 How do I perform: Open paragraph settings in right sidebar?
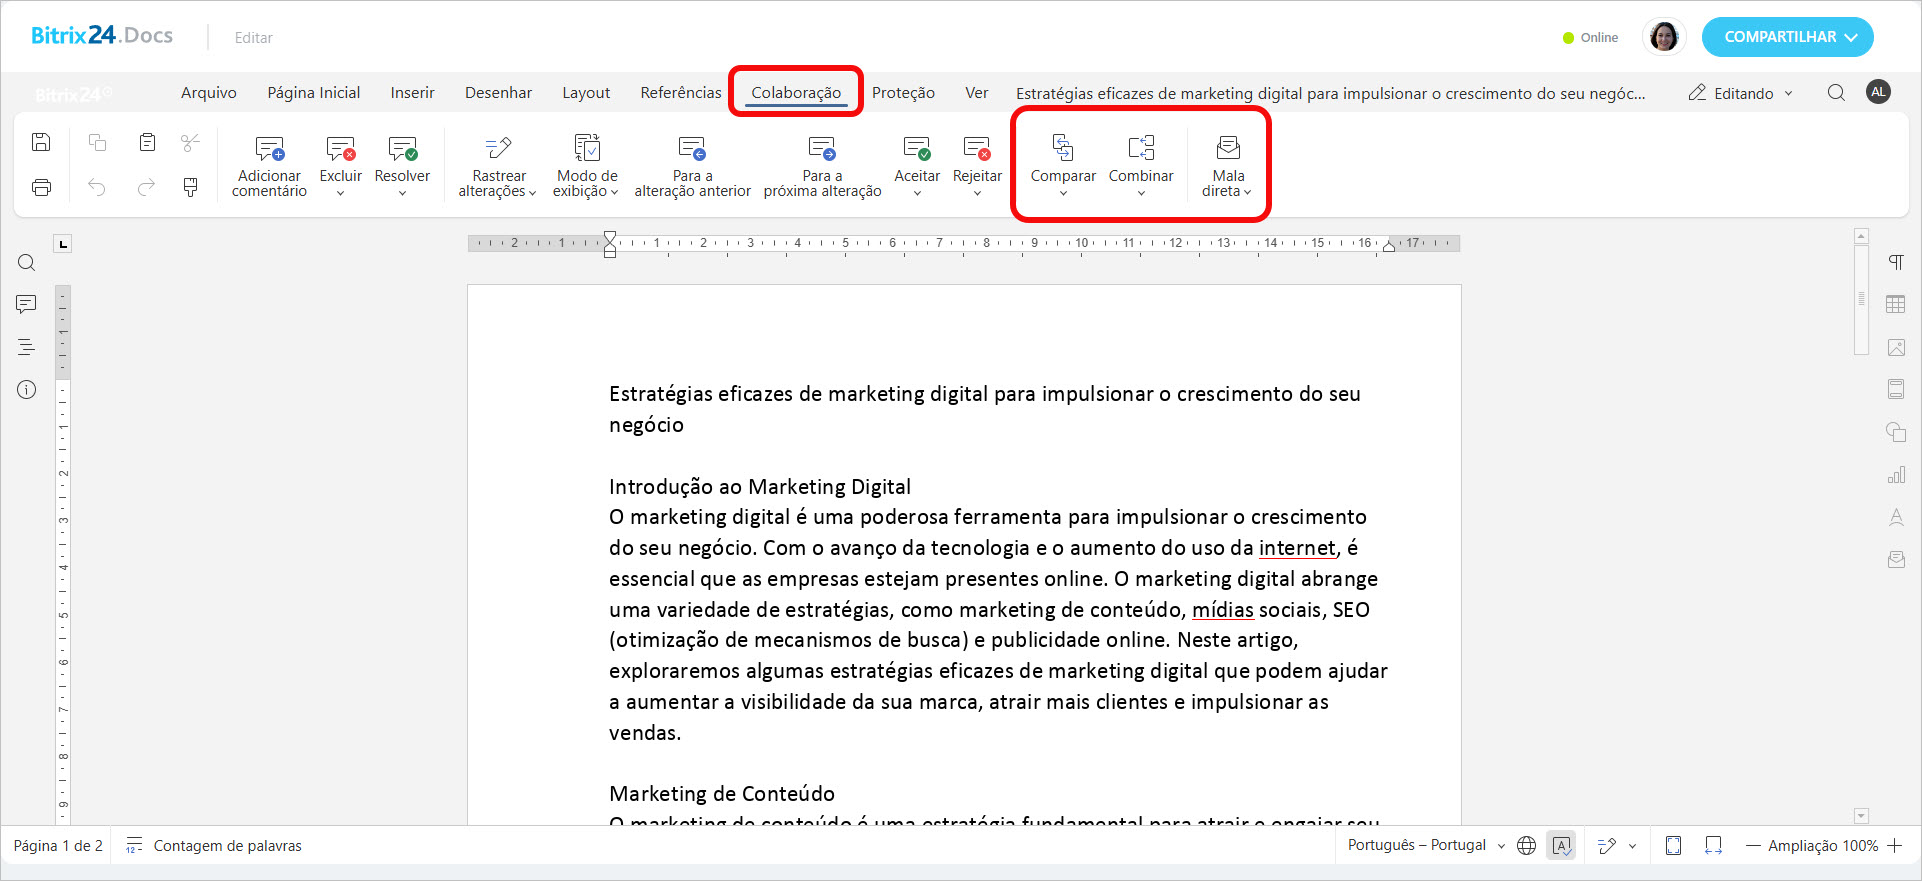[1895, 263]
